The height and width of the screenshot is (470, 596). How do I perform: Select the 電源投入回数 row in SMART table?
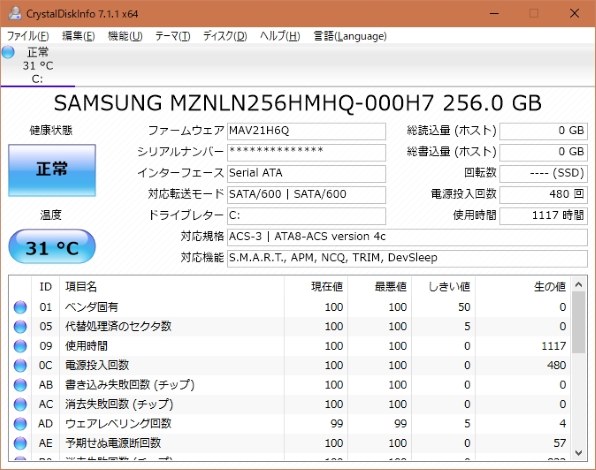(289, 366)
